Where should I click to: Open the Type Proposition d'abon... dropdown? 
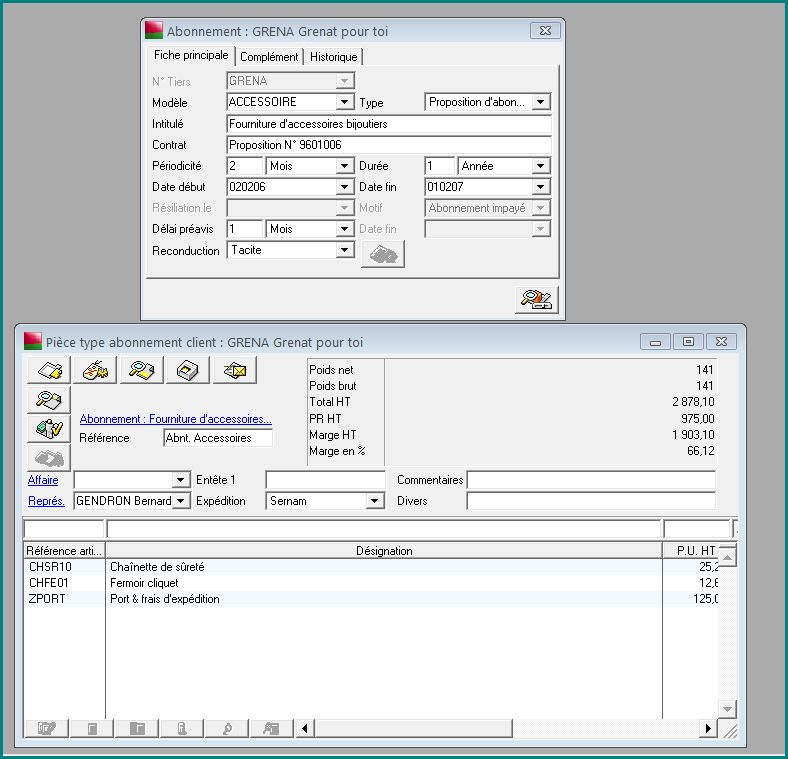541,102
